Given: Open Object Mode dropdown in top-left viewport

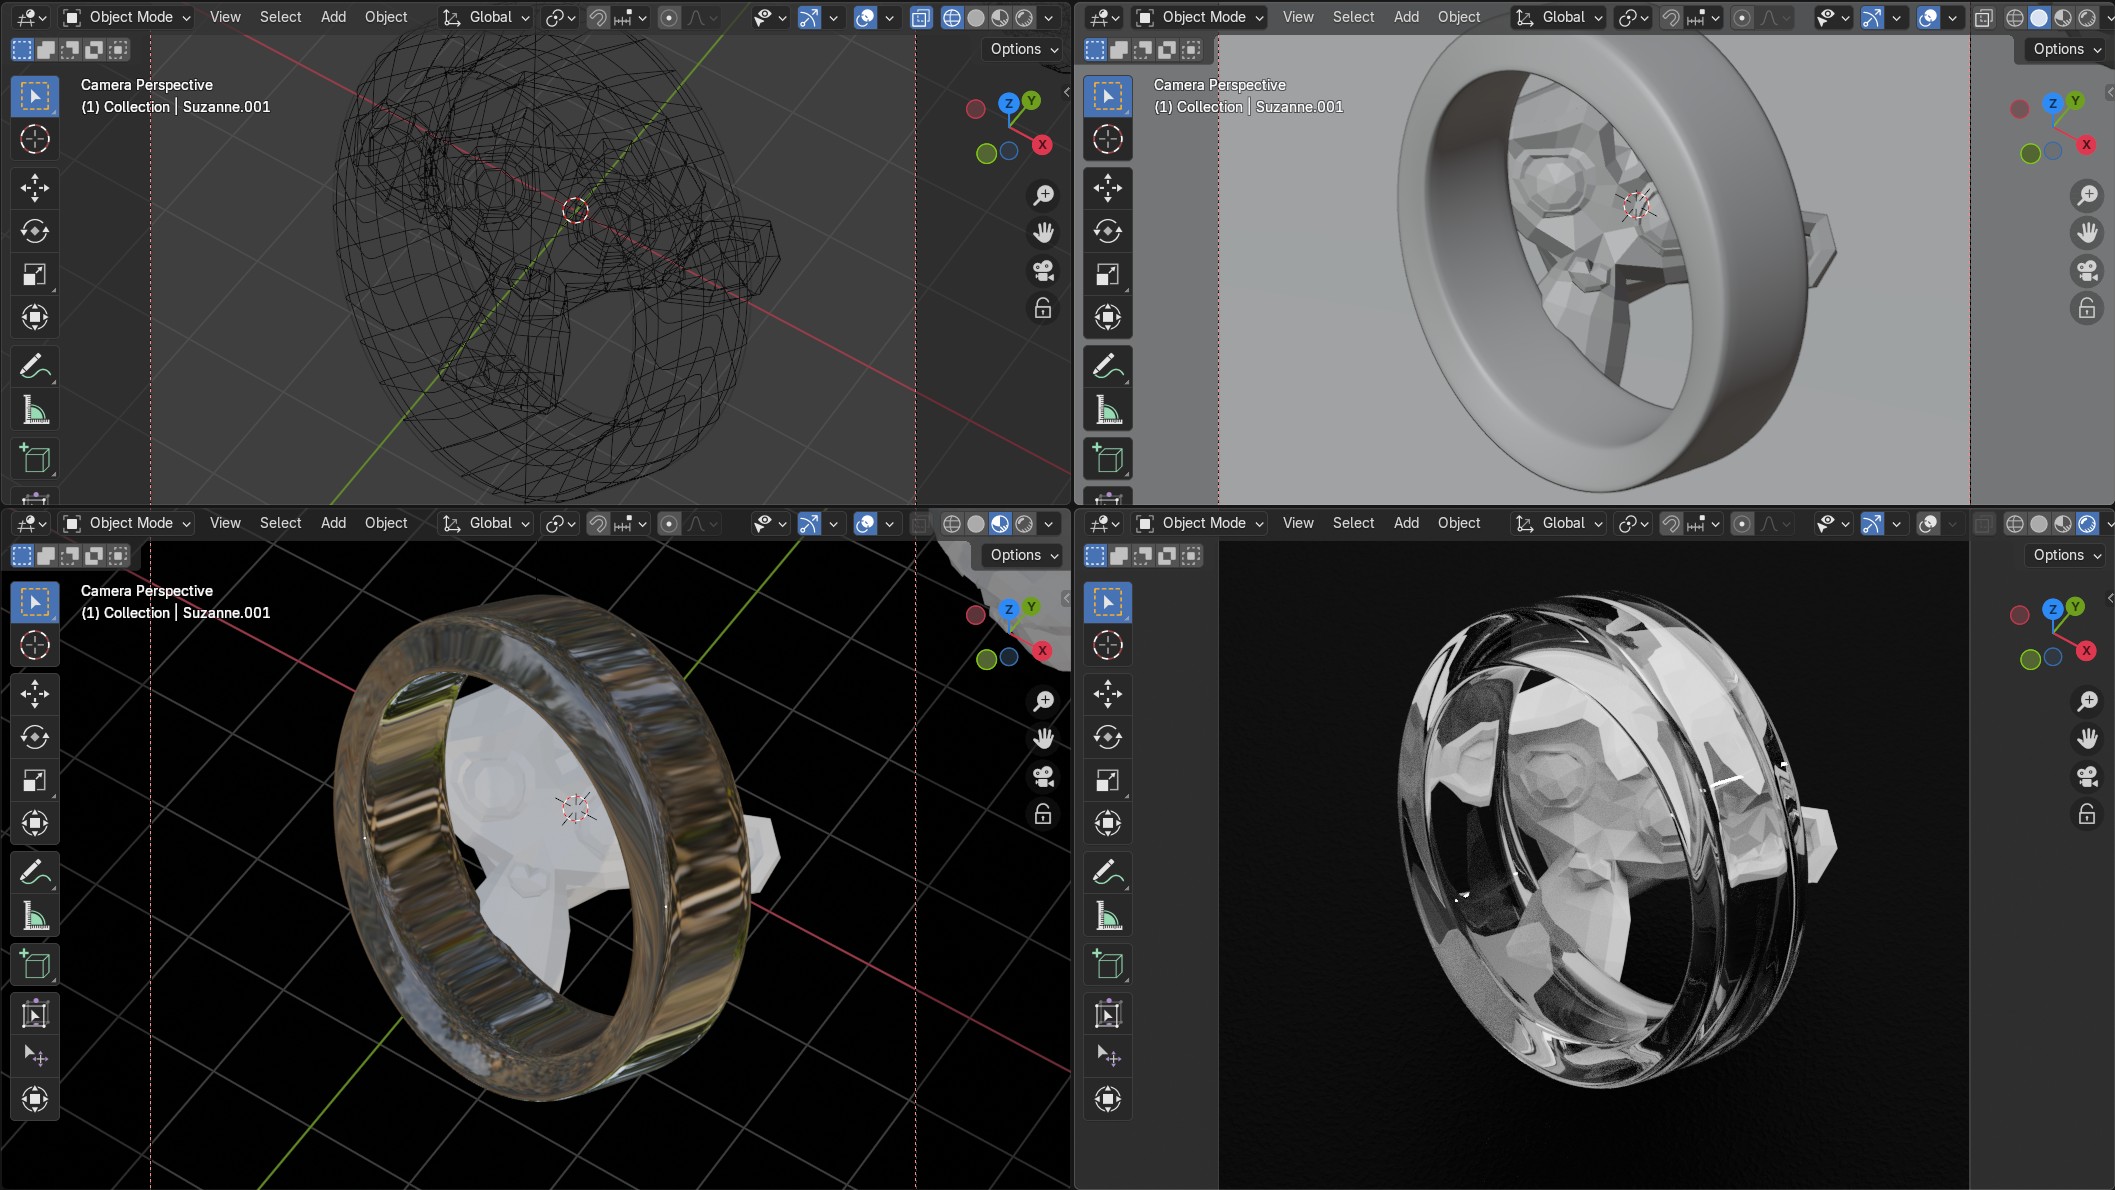Looking at the screenshot, I should pos(126,17).
